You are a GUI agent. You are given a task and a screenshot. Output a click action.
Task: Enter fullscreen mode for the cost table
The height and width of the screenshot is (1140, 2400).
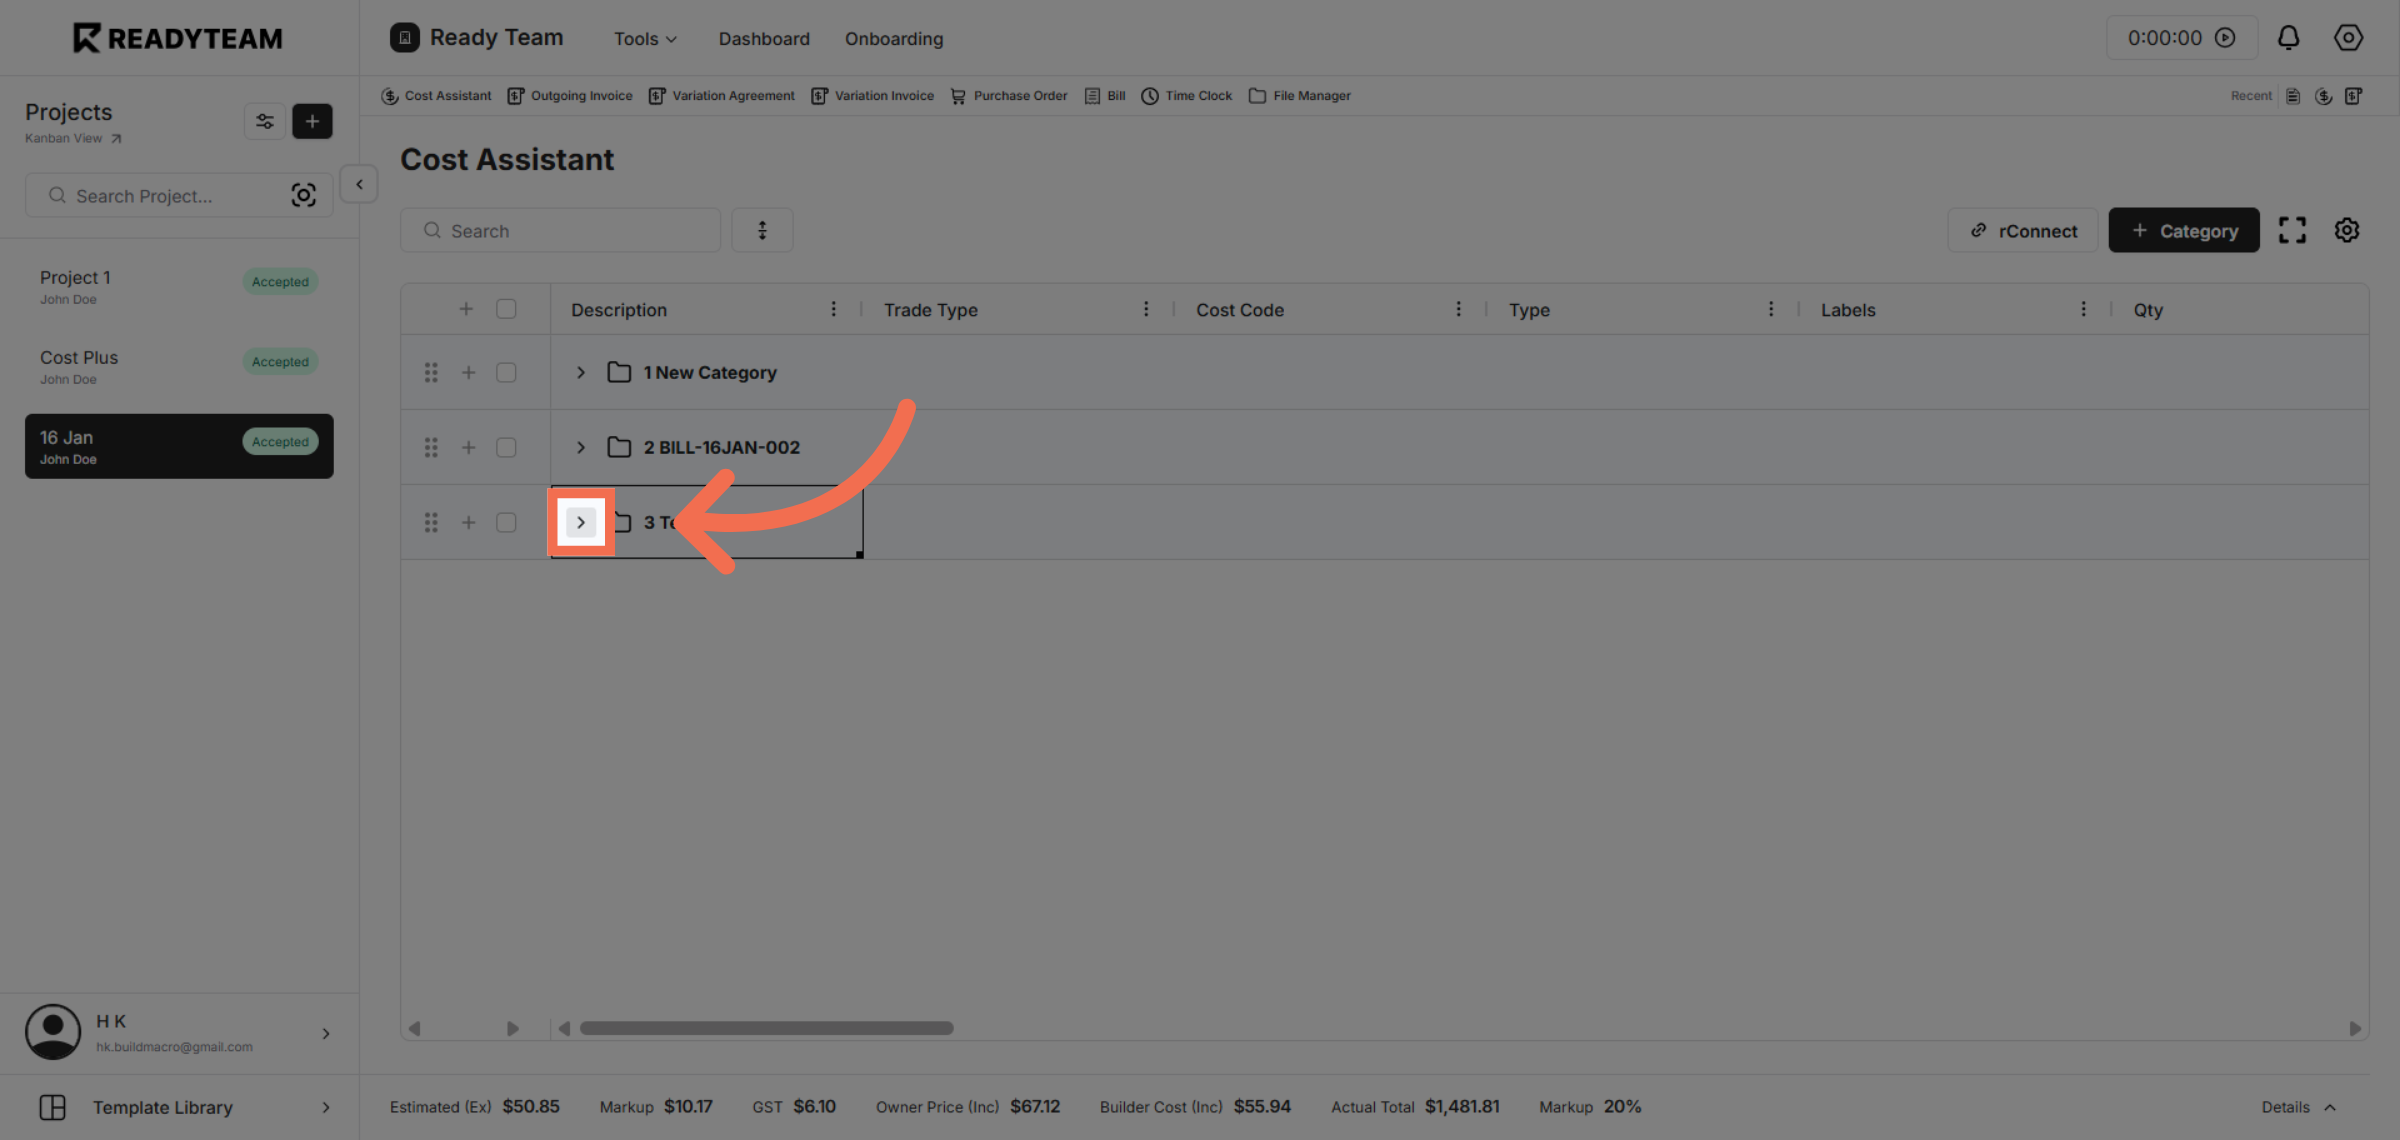coord(2292,229)
